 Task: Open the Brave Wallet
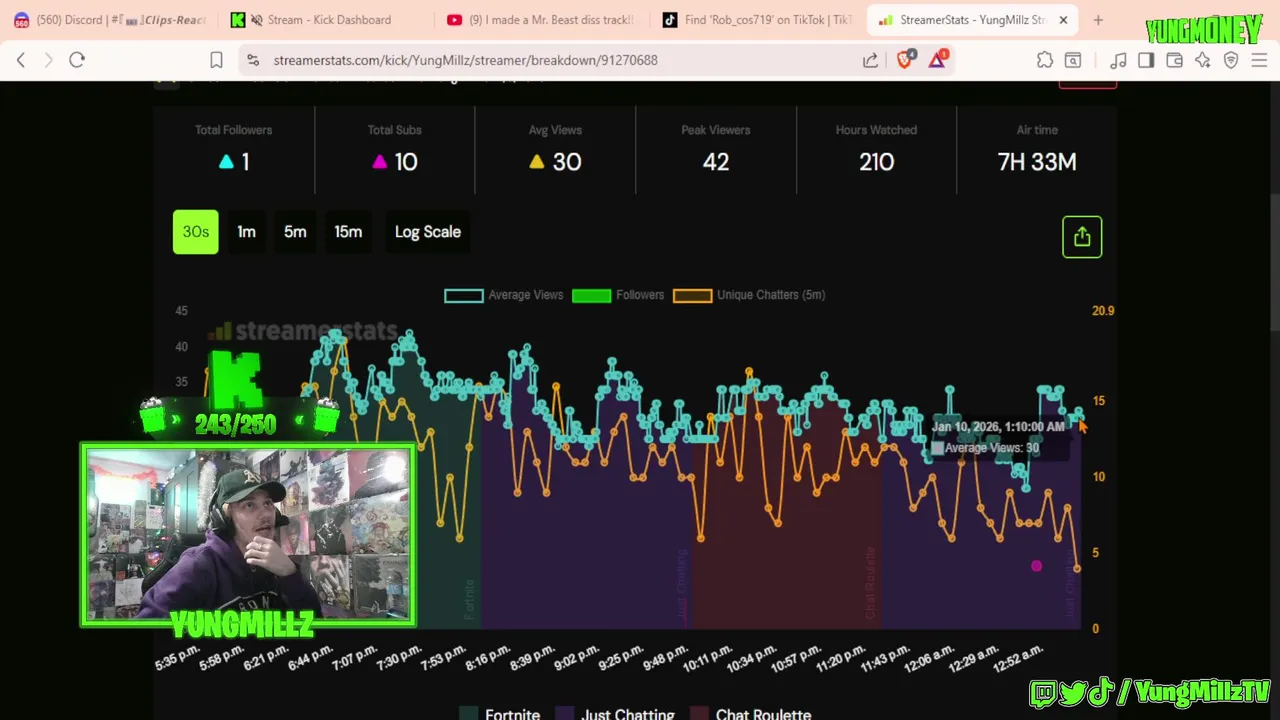[x=1174, y=60]
